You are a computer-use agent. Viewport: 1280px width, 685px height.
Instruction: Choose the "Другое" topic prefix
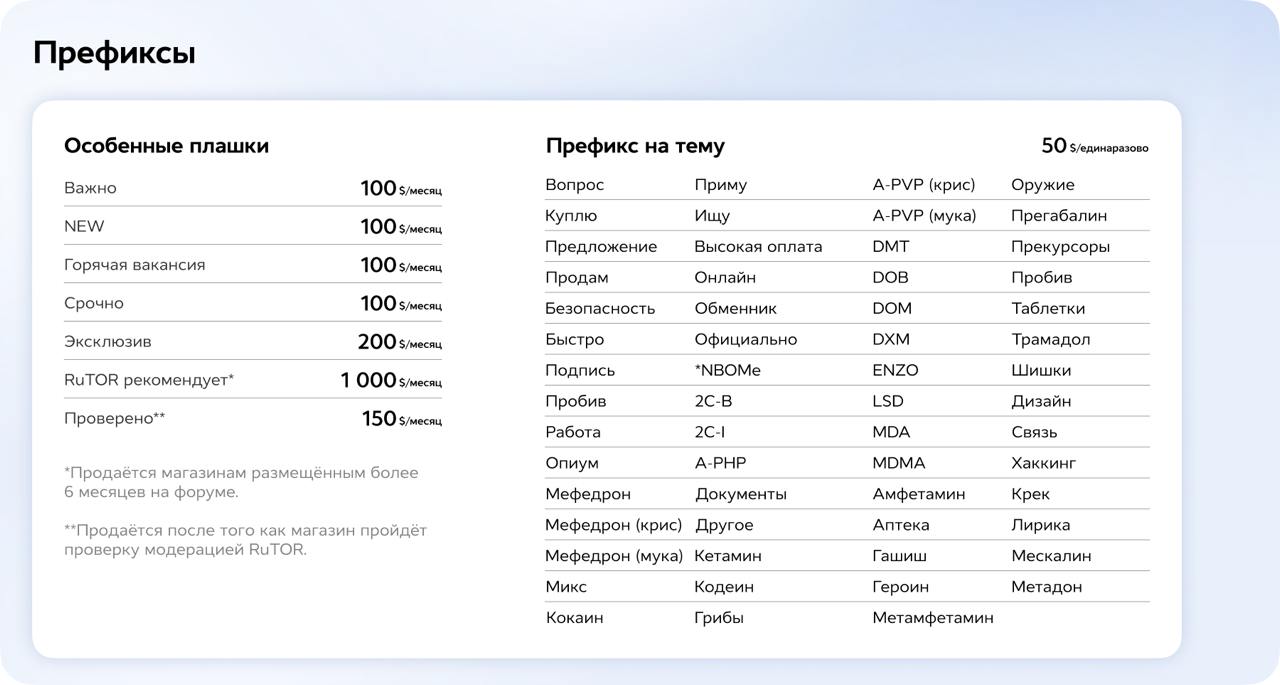(x=724, y=525)
